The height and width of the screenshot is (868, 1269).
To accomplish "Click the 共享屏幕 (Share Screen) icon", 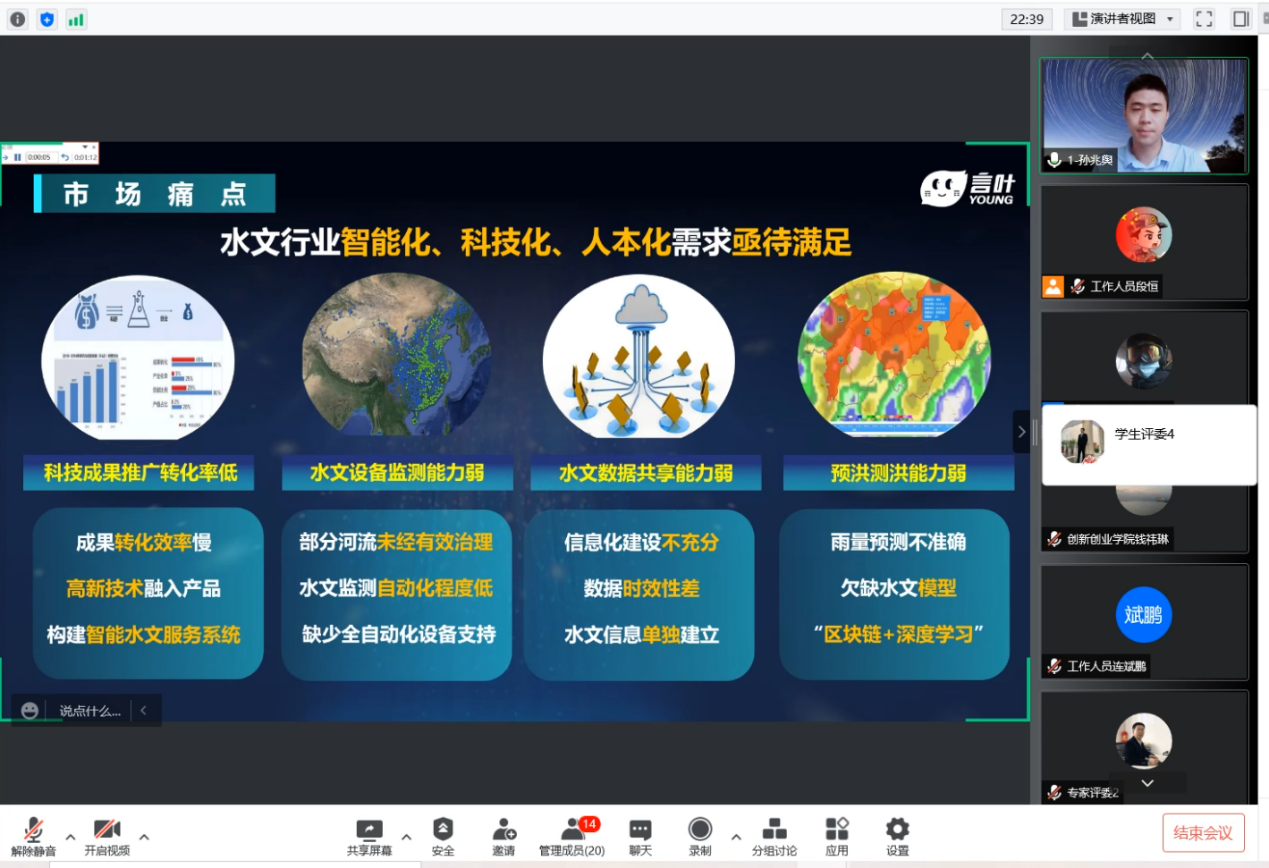I will [369, 835].
